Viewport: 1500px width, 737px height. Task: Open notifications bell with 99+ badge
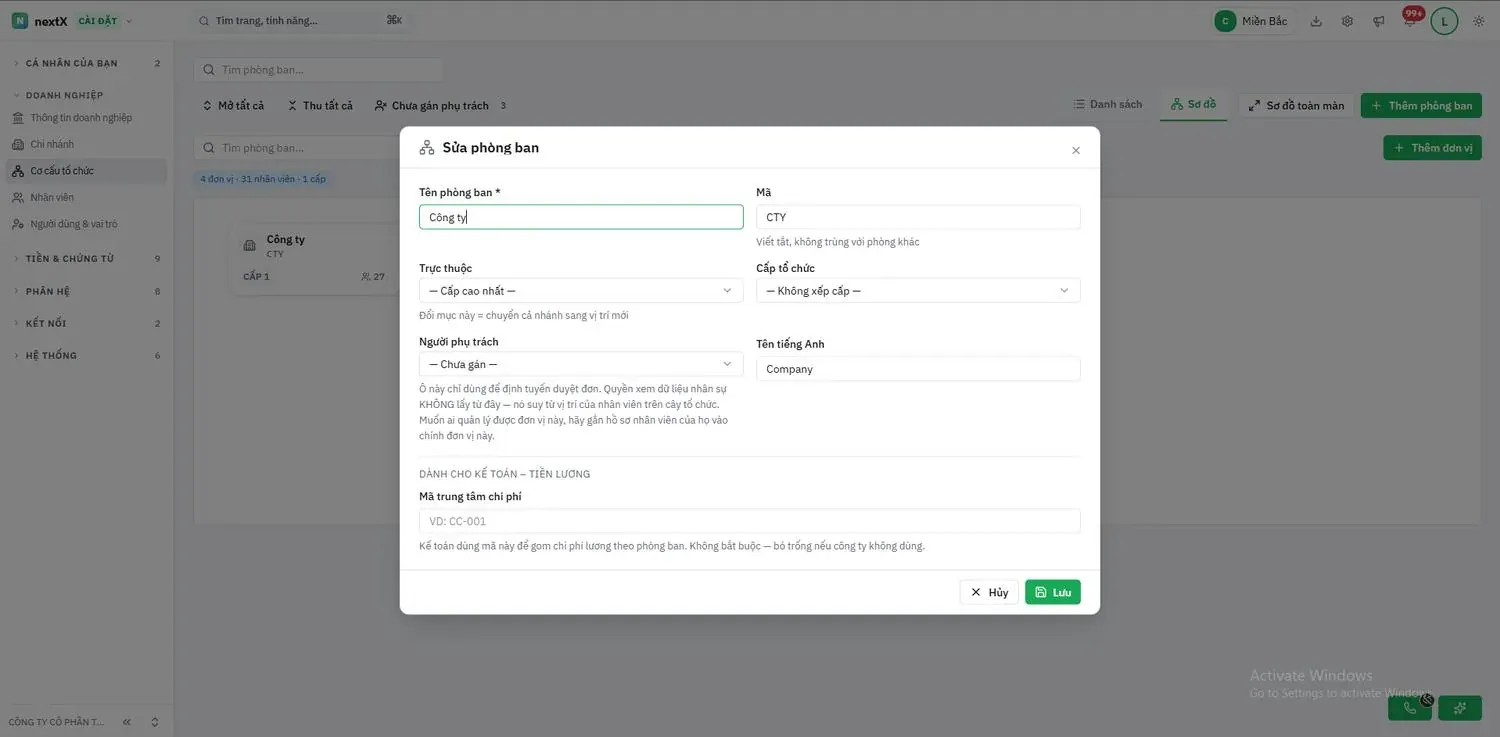click(x=1410, y=19)
